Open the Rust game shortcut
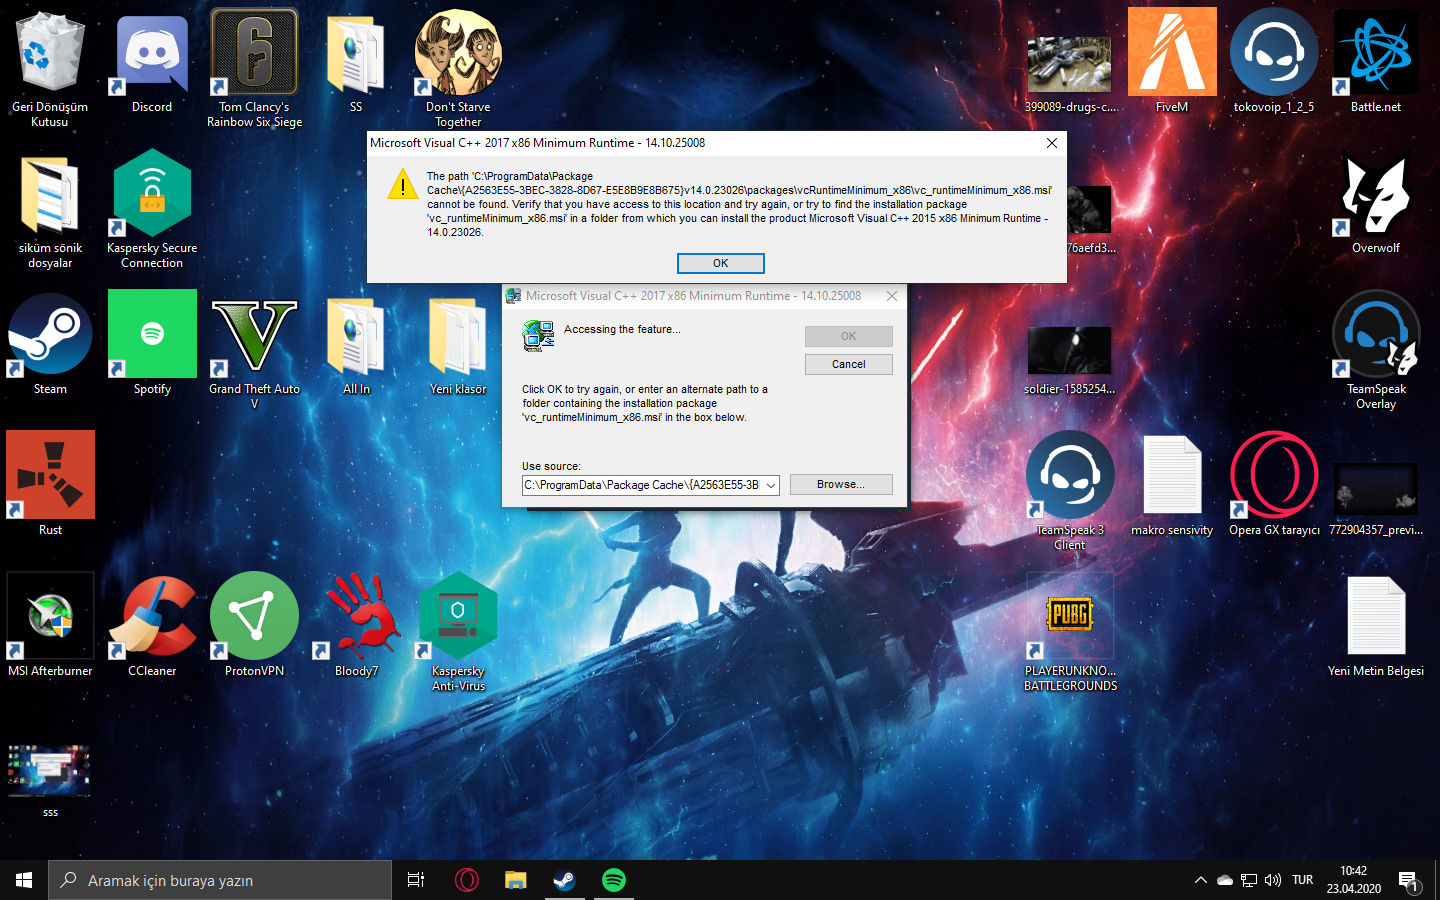The width and height of the screenshot is (1440, 900). 50,478
